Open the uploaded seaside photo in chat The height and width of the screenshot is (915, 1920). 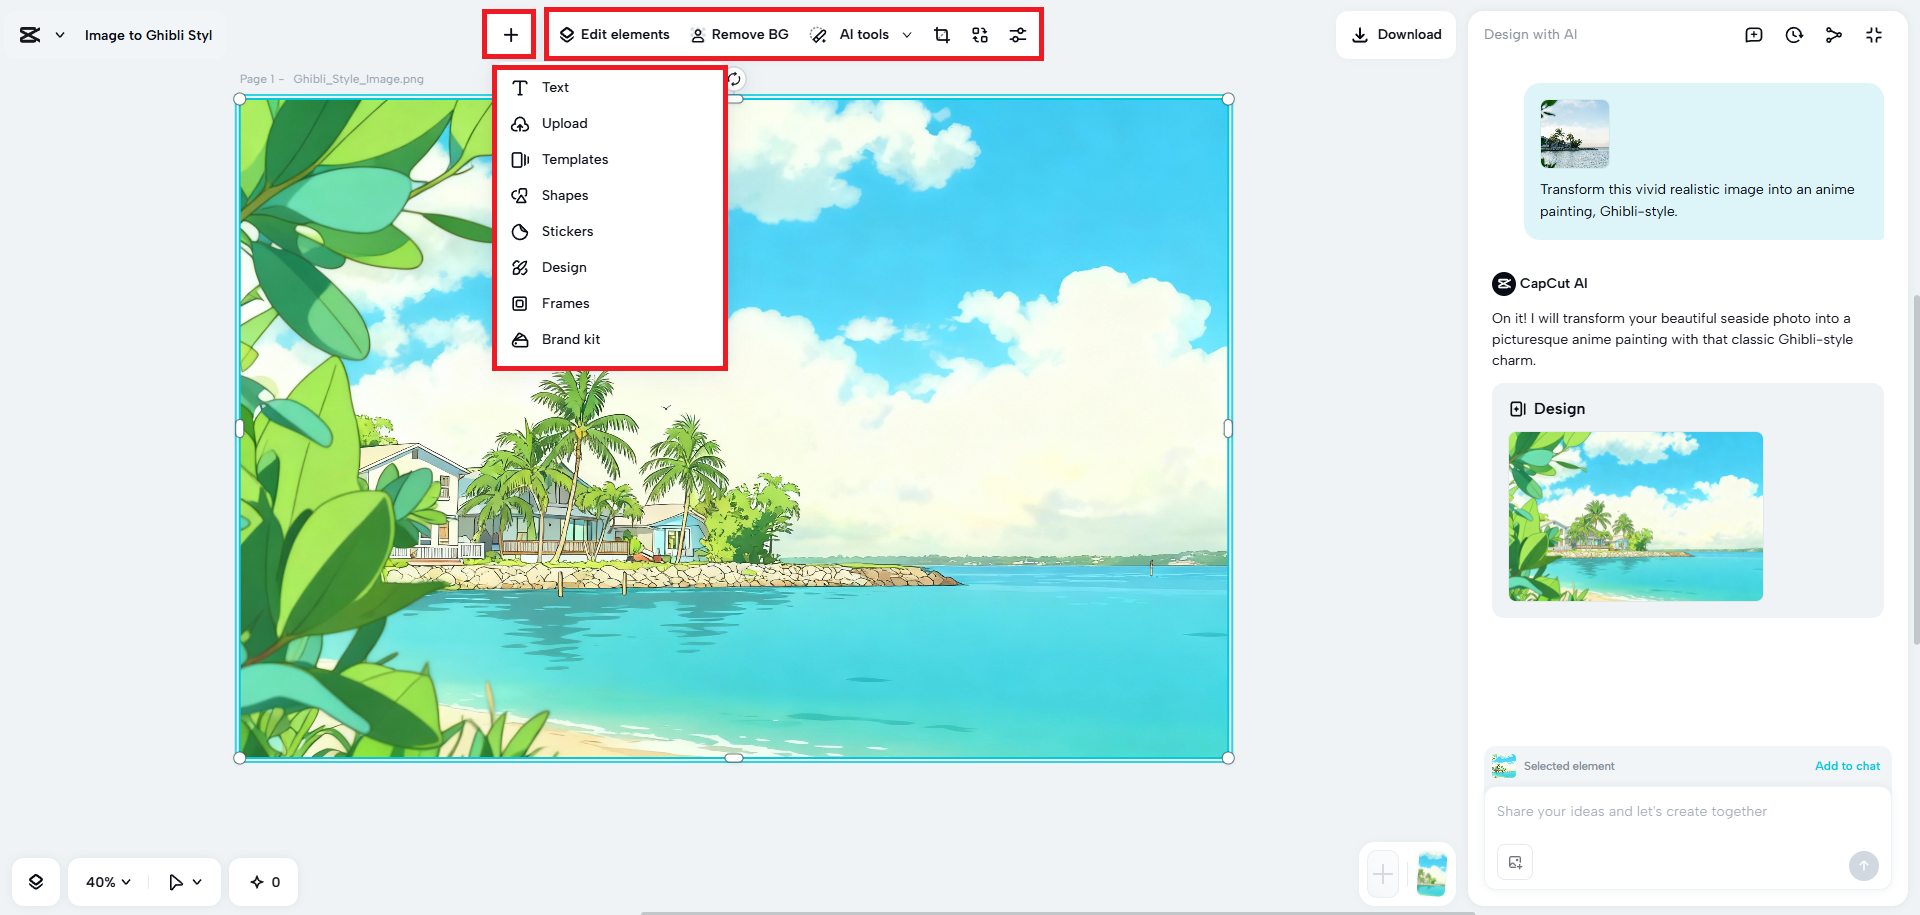click(1575, 134)
